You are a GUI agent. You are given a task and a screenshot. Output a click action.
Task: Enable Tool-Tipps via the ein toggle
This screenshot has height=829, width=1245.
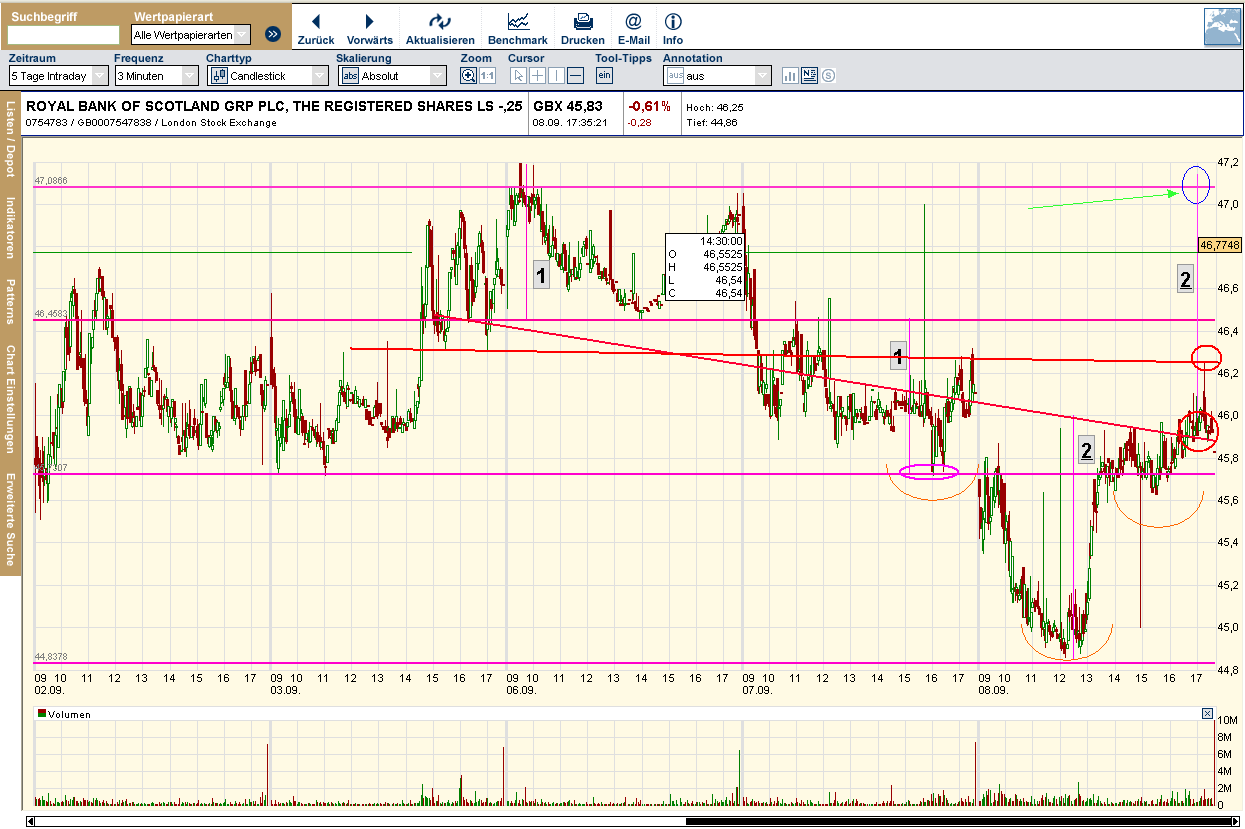pyautogui.click(x=604, y=75)
